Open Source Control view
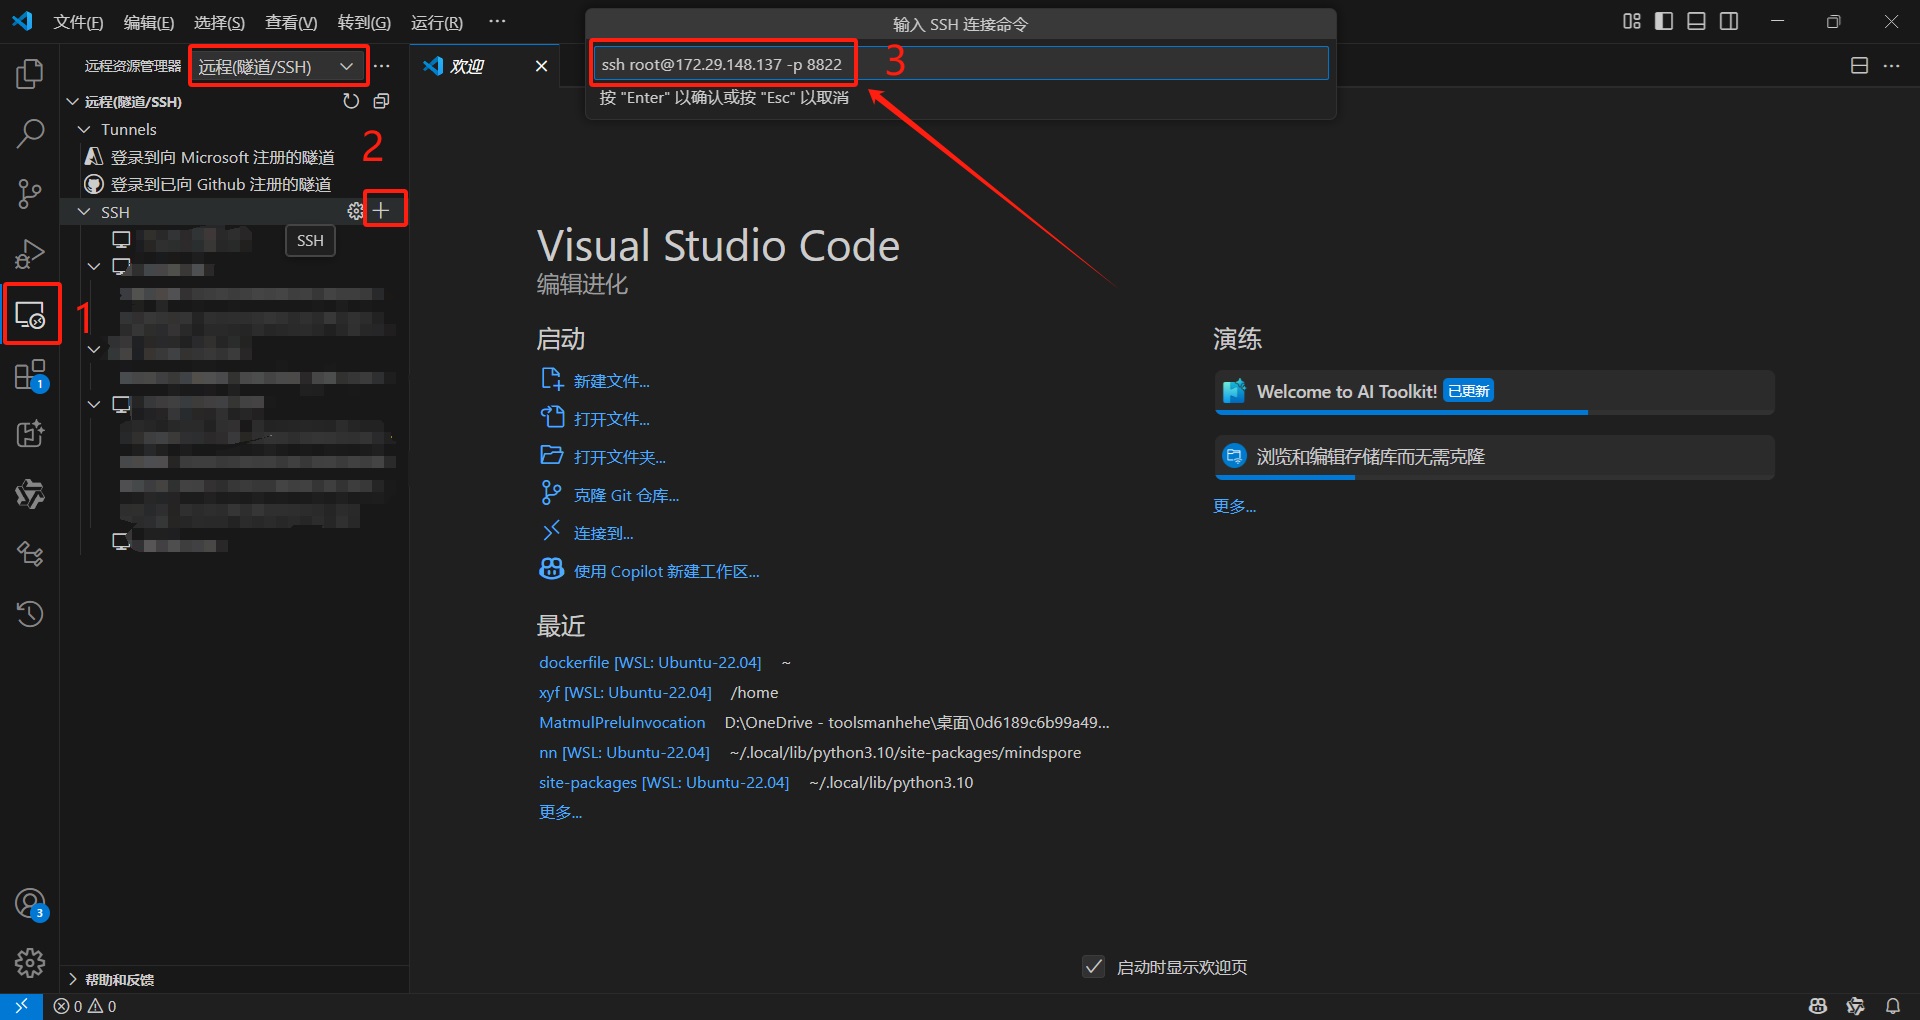 click(30, 193)
